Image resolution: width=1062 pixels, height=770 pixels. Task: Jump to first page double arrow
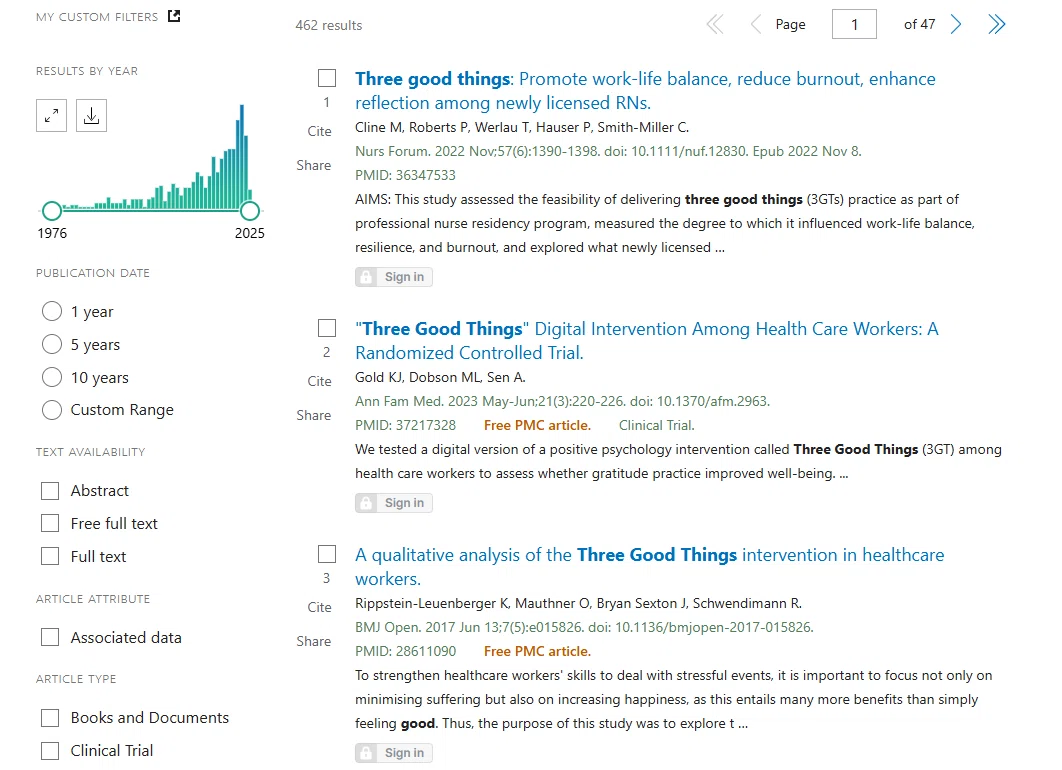[x=715, y=24]
